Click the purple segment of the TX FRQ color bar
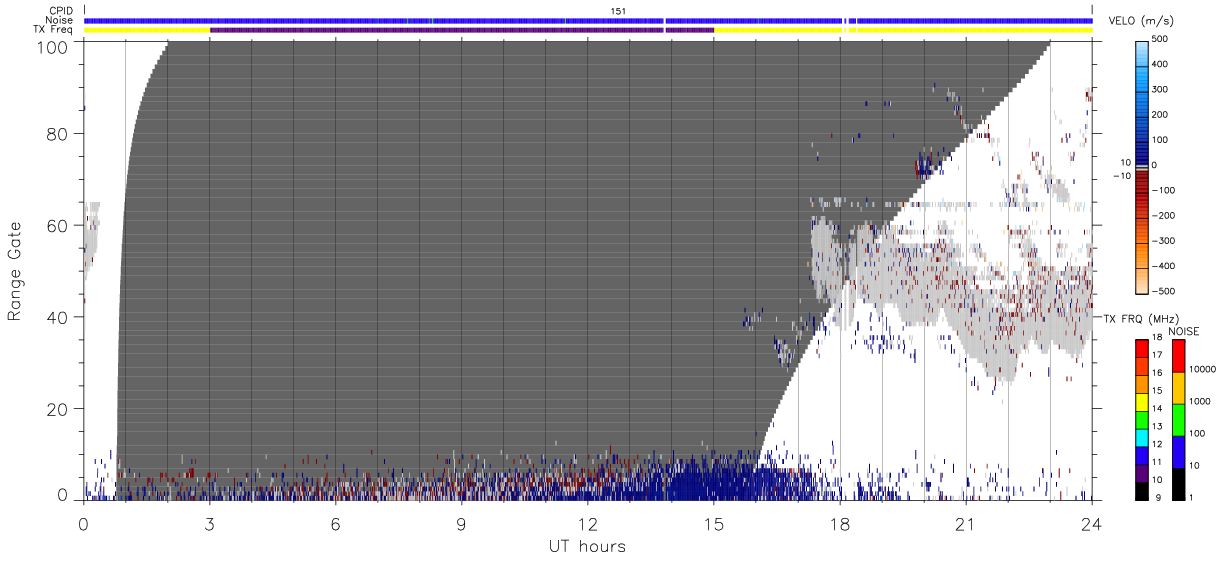The image size is (1228, 567). coord(1141,473)
